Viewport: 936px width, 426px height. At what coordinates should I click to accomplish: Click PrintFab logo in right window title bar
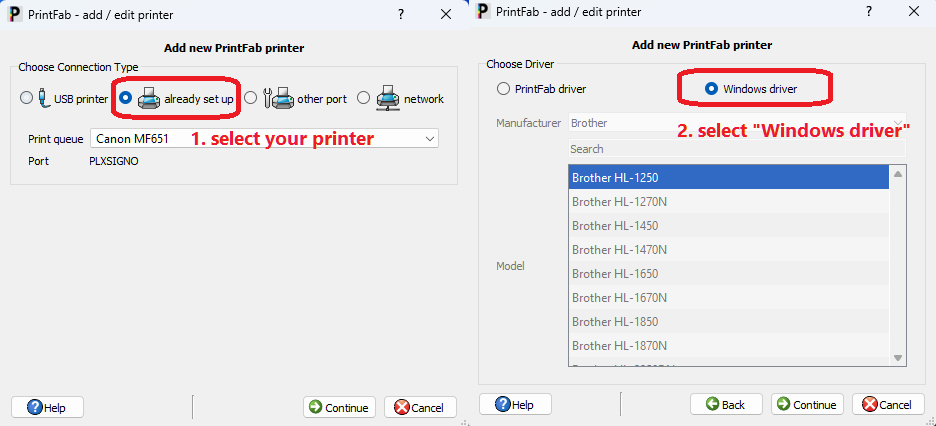484,11
